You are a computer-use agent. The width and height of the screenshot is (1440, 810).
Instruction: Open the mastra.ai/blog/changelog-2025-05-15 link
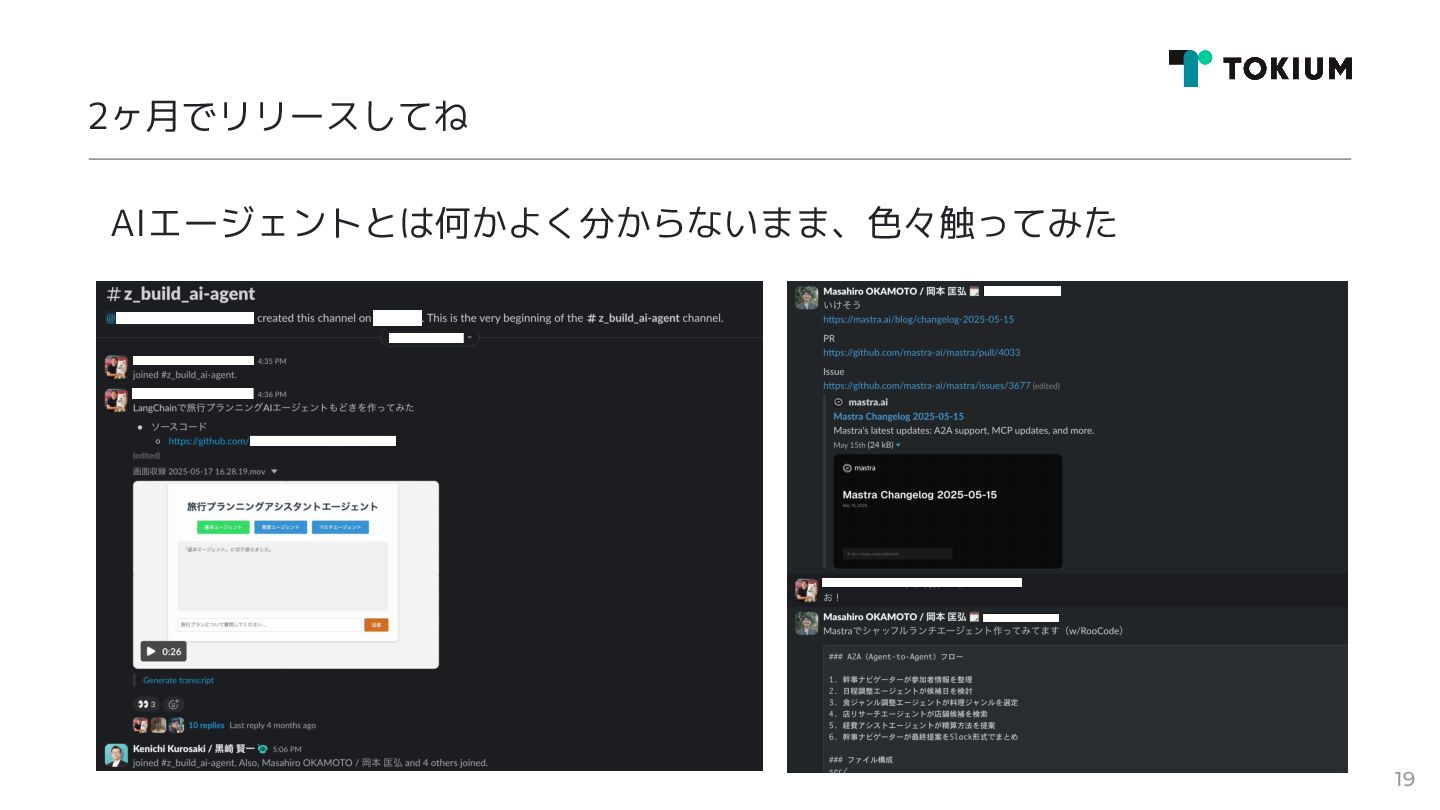[x=918, y=320]
